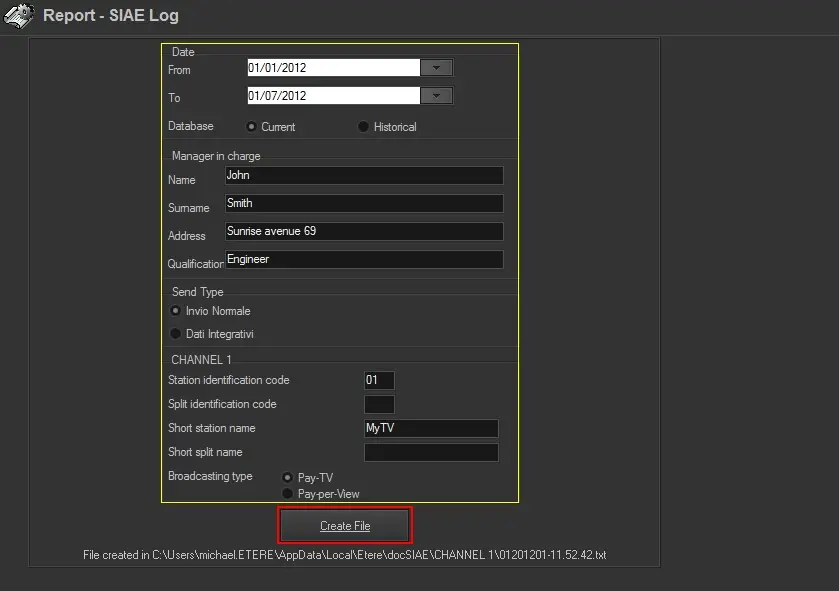Screen dimensions: 839x591
Task: Open the From date dropdown calendar
Action: point(436,68)
